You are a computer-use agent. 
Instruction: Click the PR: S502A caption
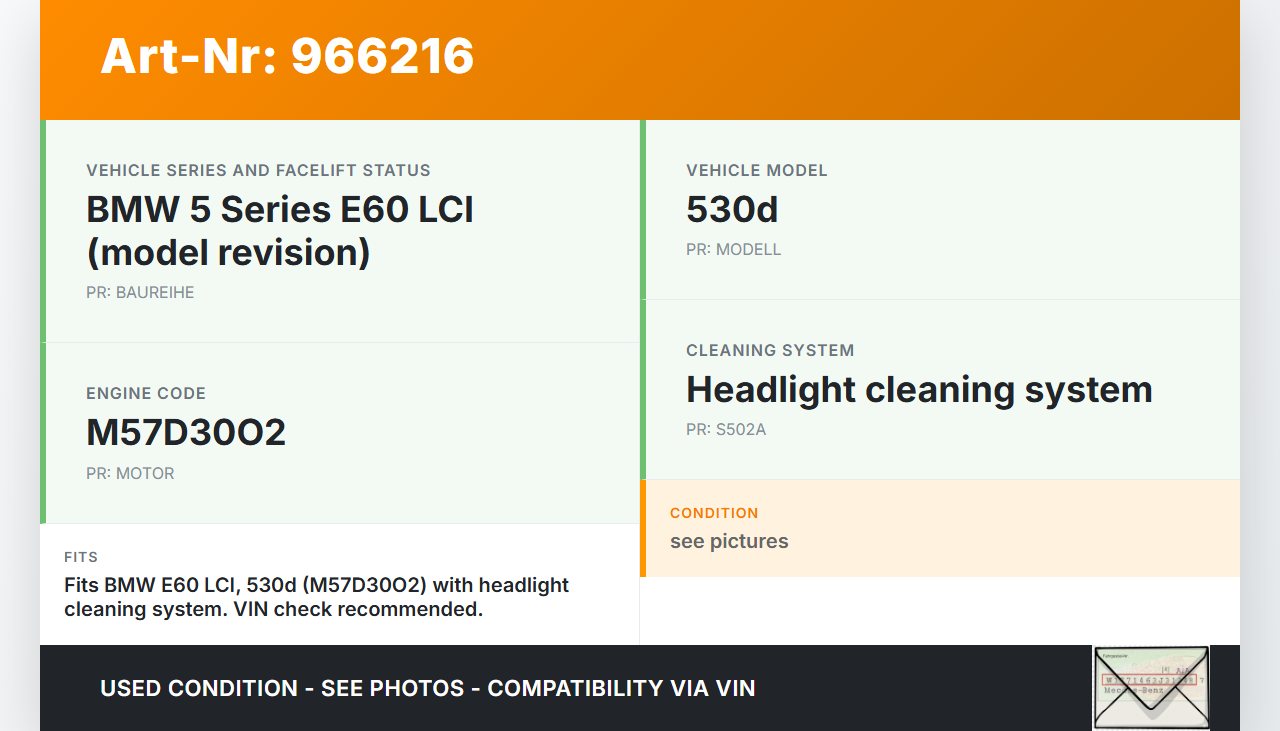(726, 430)
